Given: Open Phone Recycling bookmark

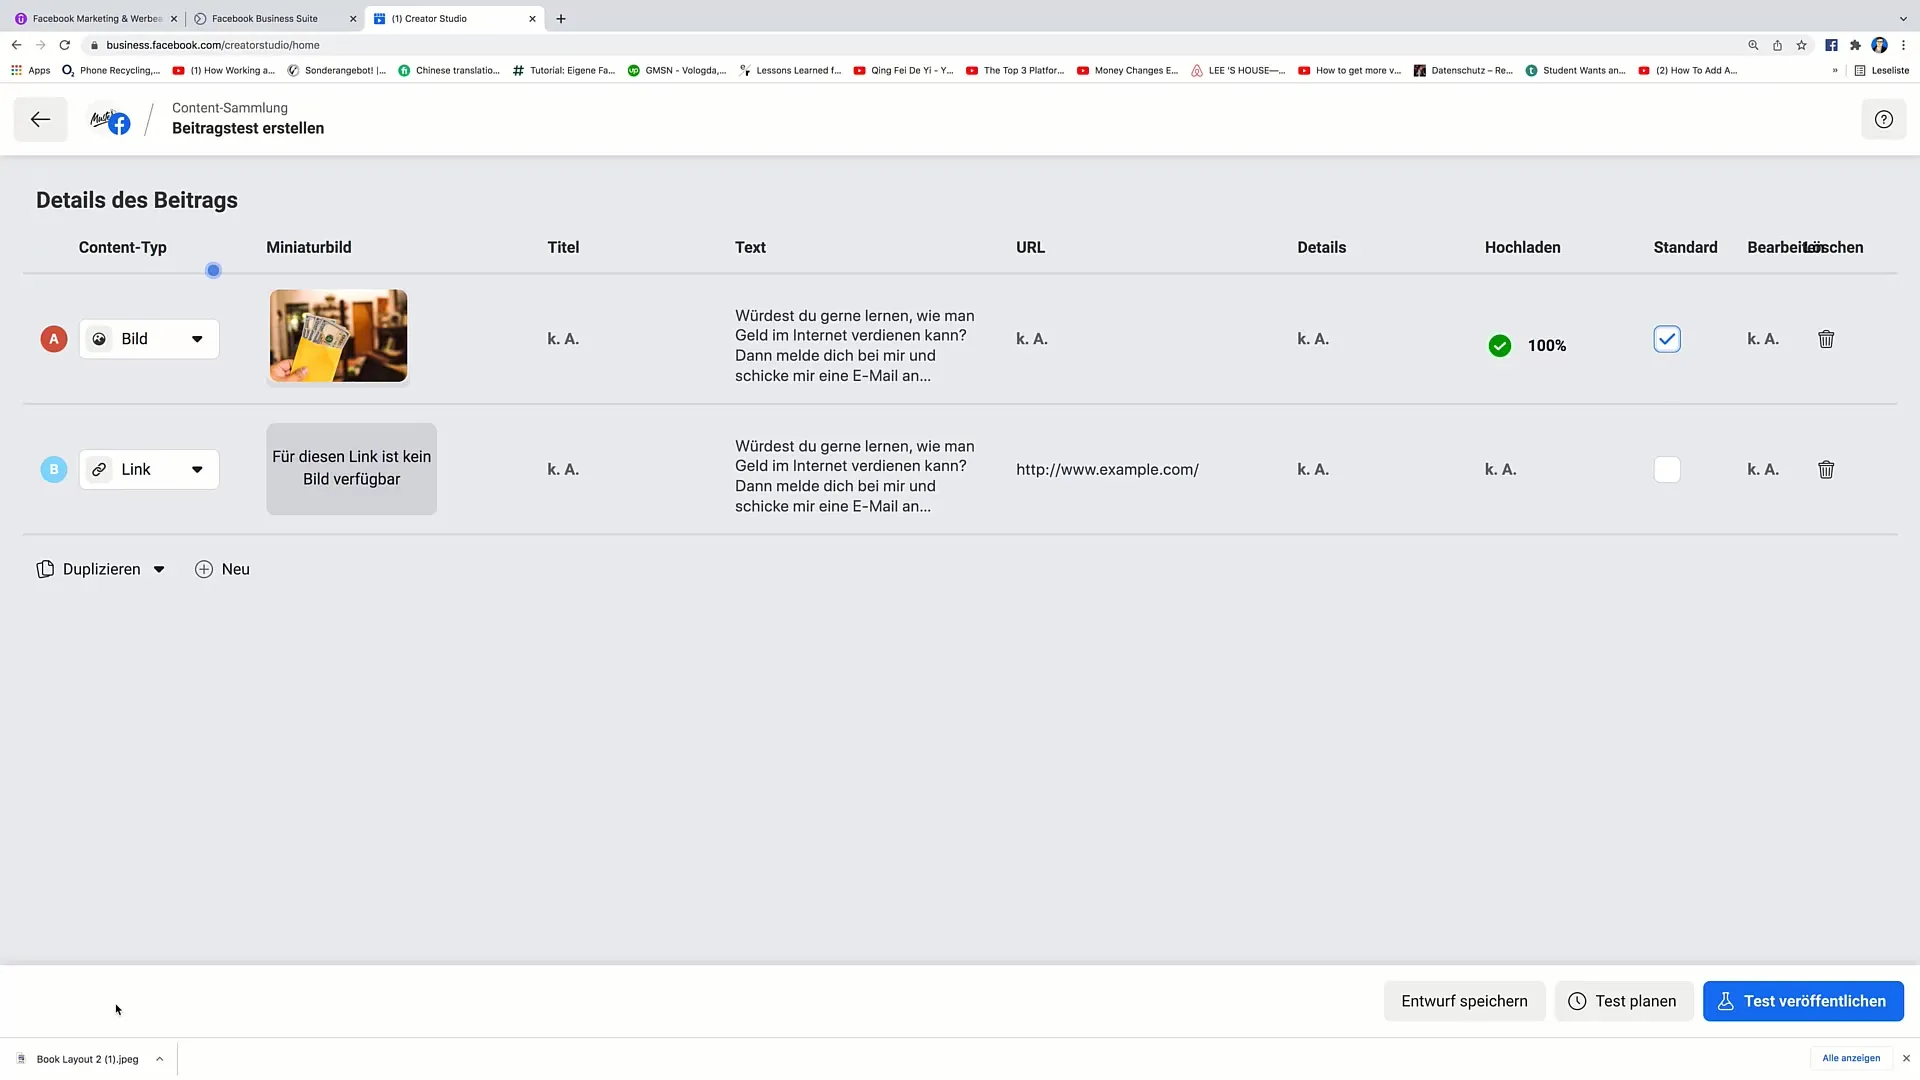Looking at the screenshot, I should click(111, 71).
